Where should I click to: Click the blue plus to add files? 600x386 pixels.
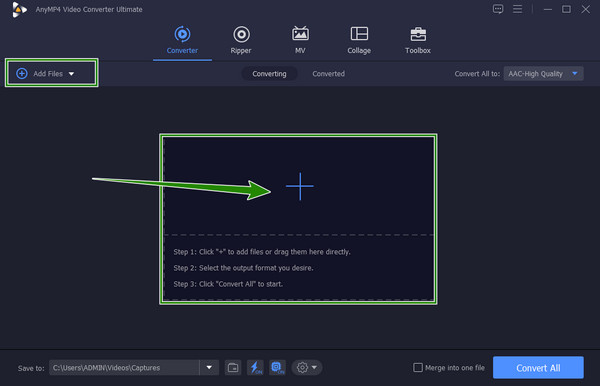pyautogui.click(x=300, y=186)
